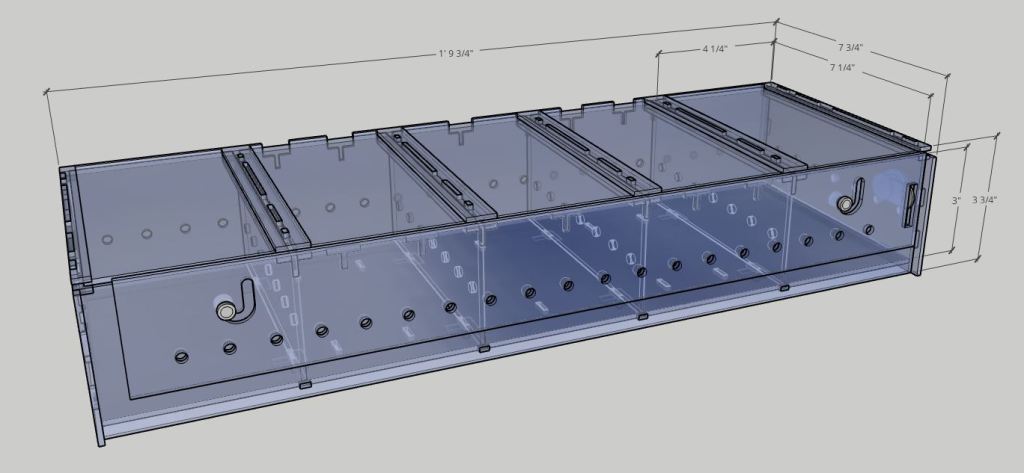Image resolution: width=1024 pixels, height=473 pixels.
Task: Select the J-shaped hook slot near right end
Action: tap(852, 194)
